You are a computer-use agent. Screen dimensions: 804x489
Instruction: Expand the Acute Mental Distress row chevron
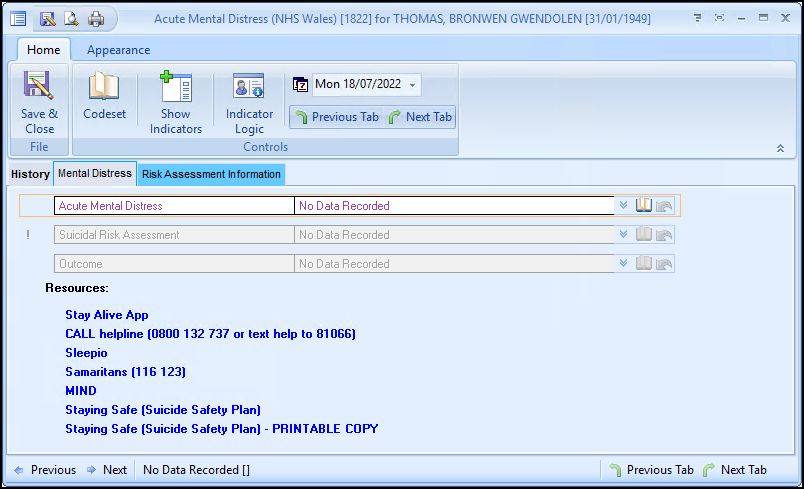click(623, 205)
